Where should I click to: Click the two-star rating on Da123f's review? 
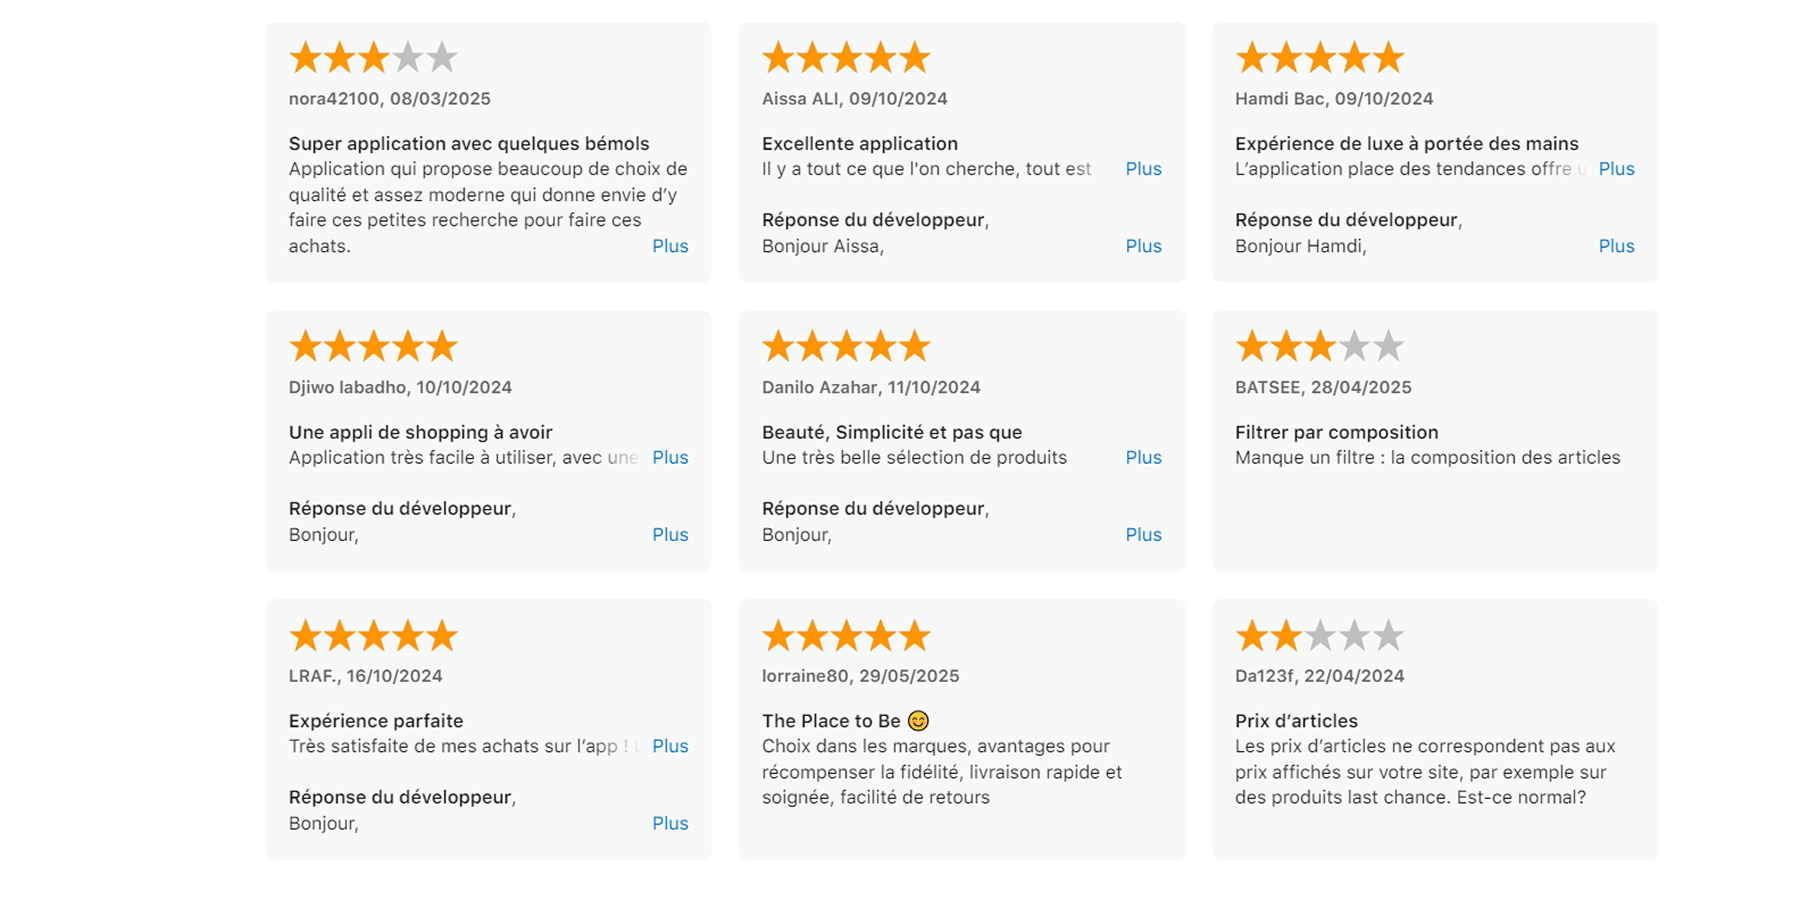(x=1319, y=636)
